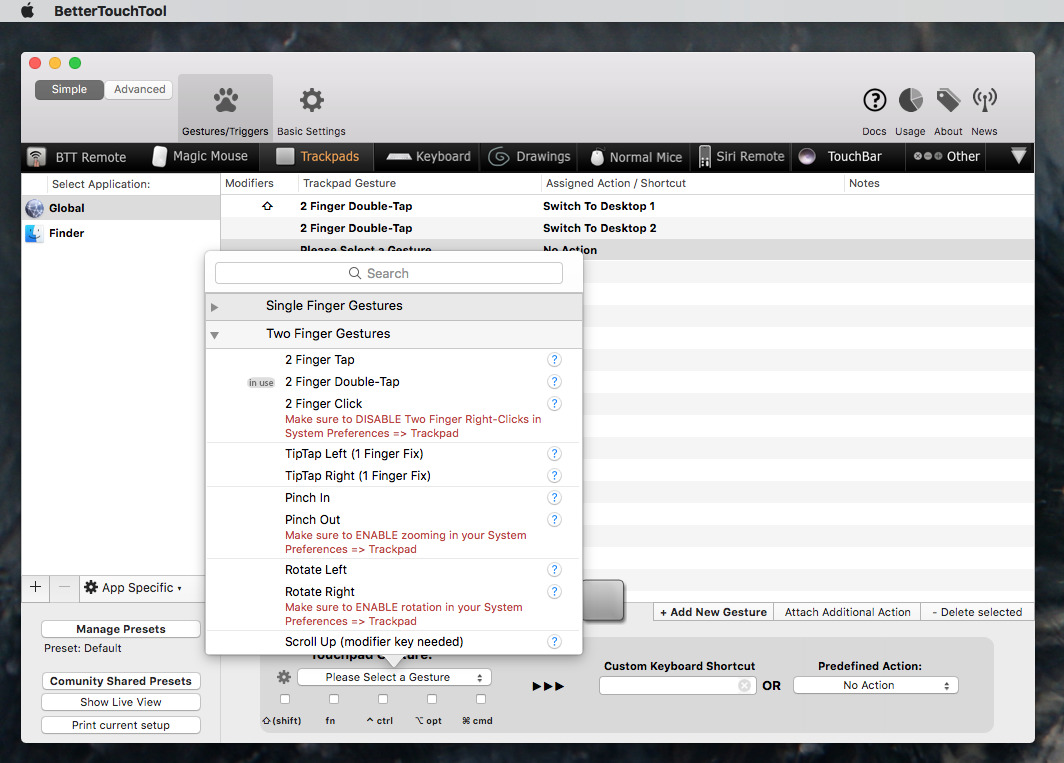Clear the custom keyboard shortcut field

click(x=744, y=686)
